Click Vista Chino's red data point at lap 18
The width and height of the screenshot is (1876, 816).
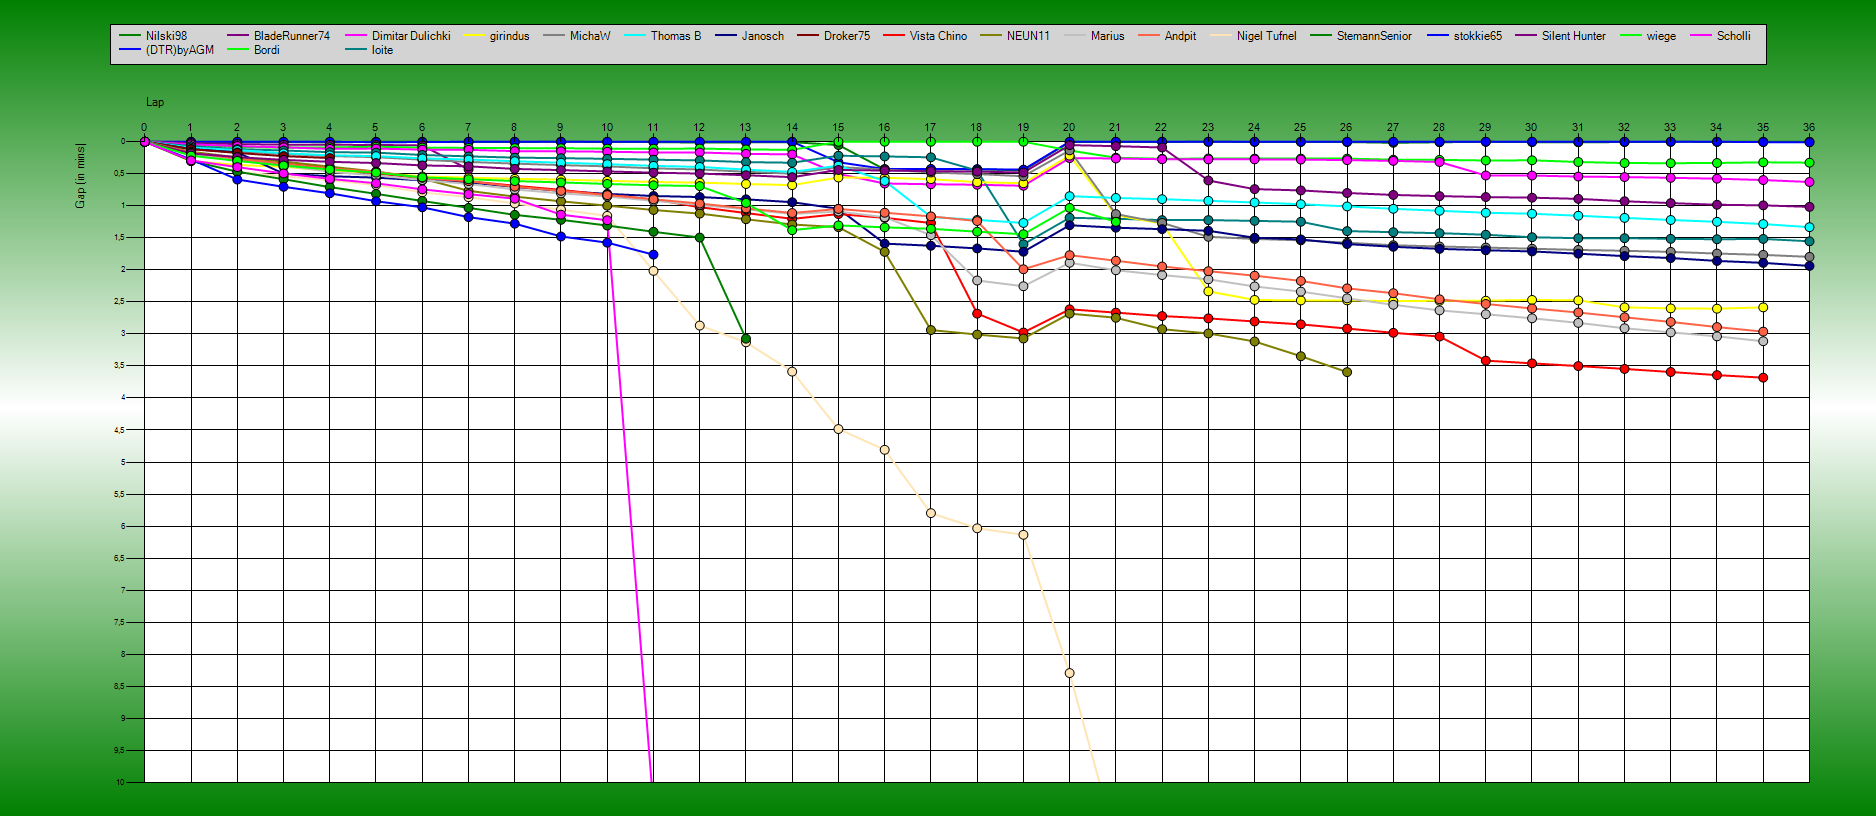tap(977, 314)
